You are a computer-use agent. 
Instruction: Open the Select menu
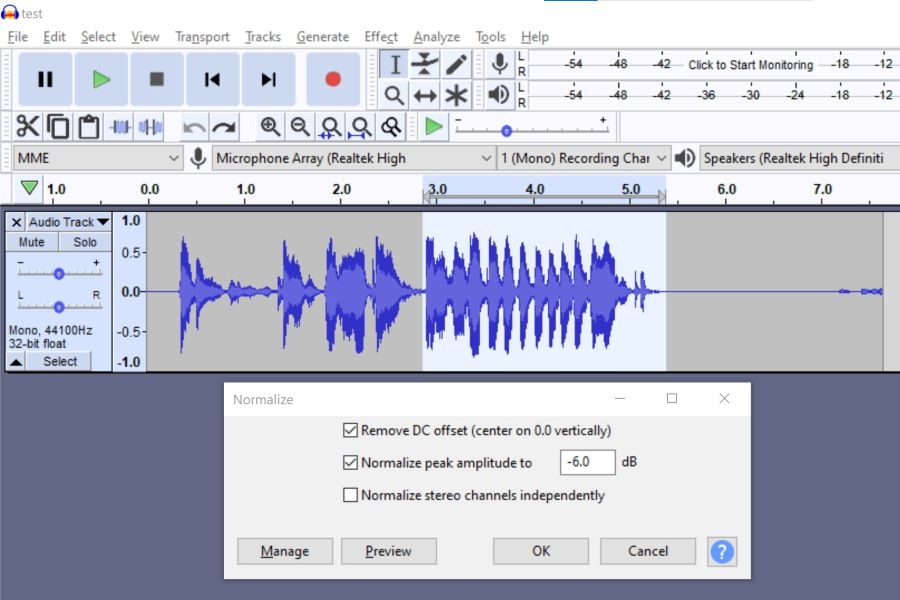[98, 37]
